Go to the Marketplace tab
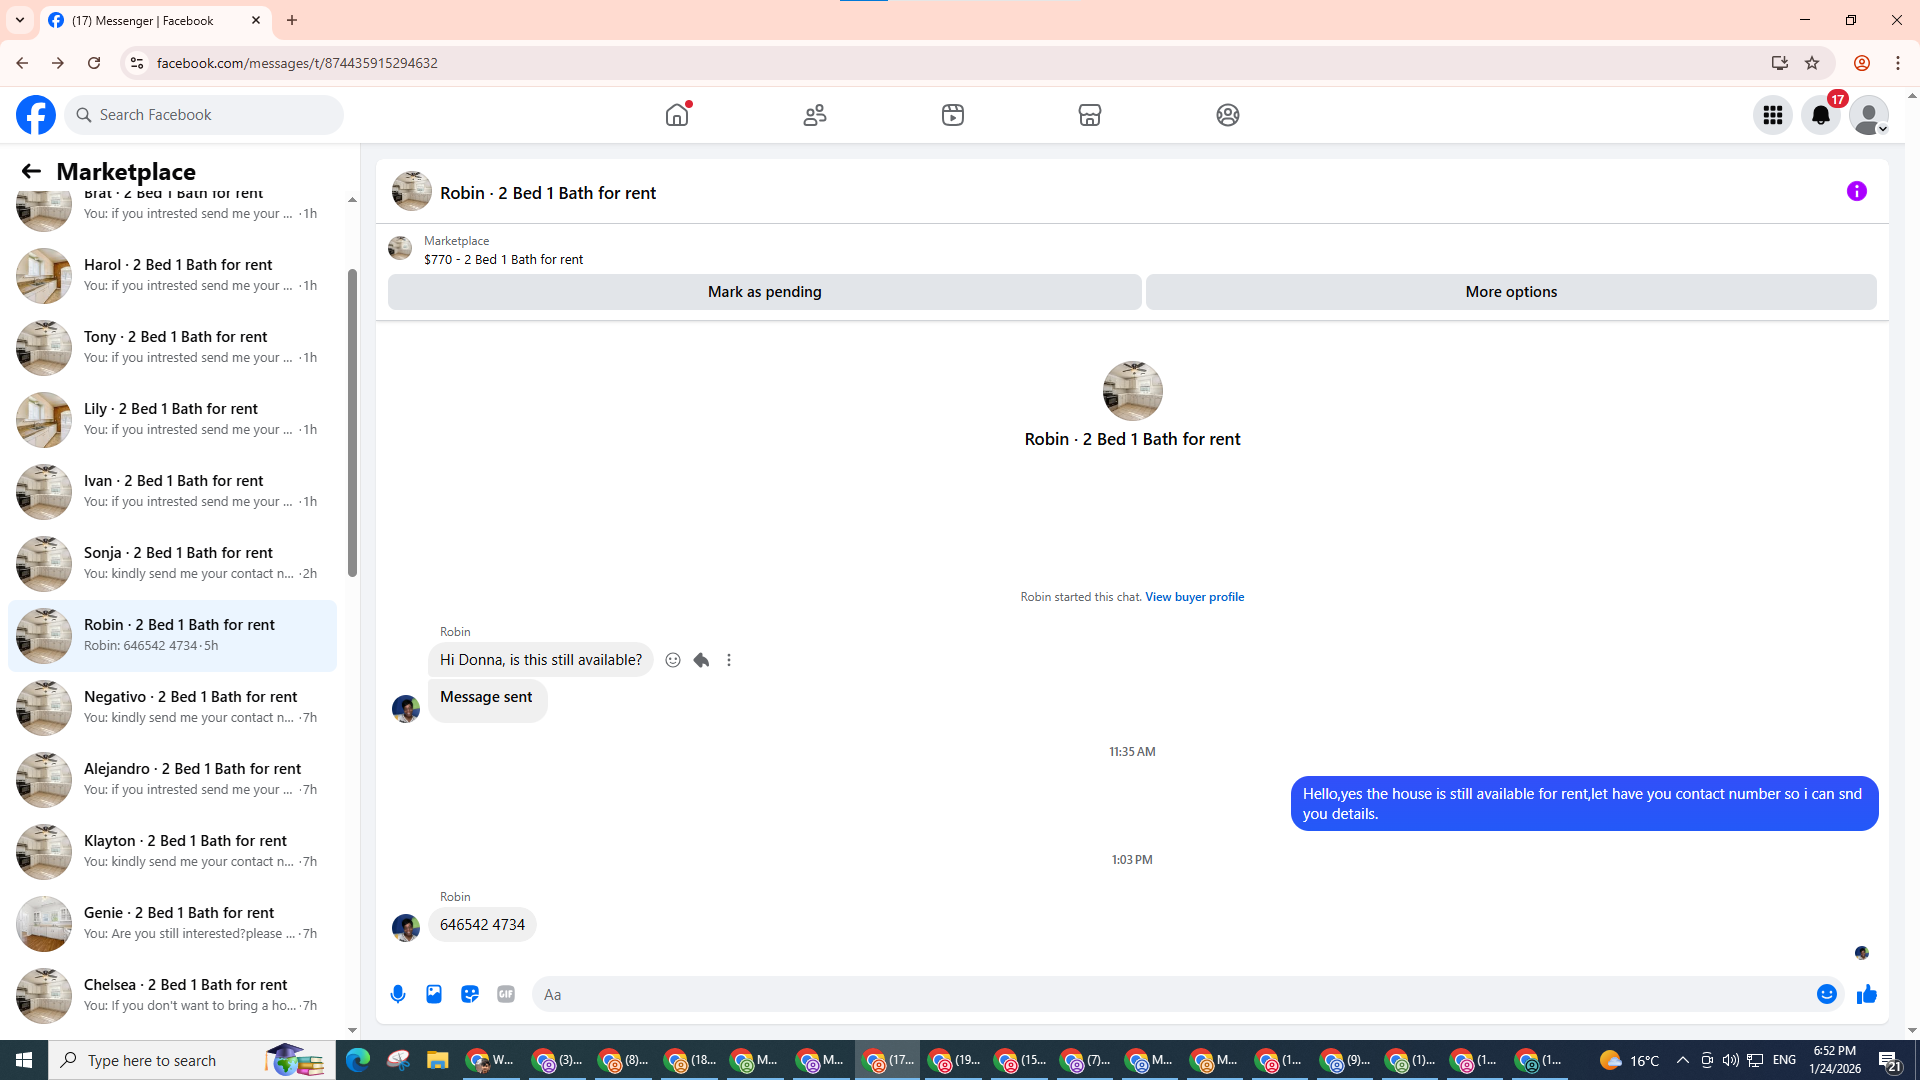Screen dimensions: 1920x1080 coord(1089,115)
